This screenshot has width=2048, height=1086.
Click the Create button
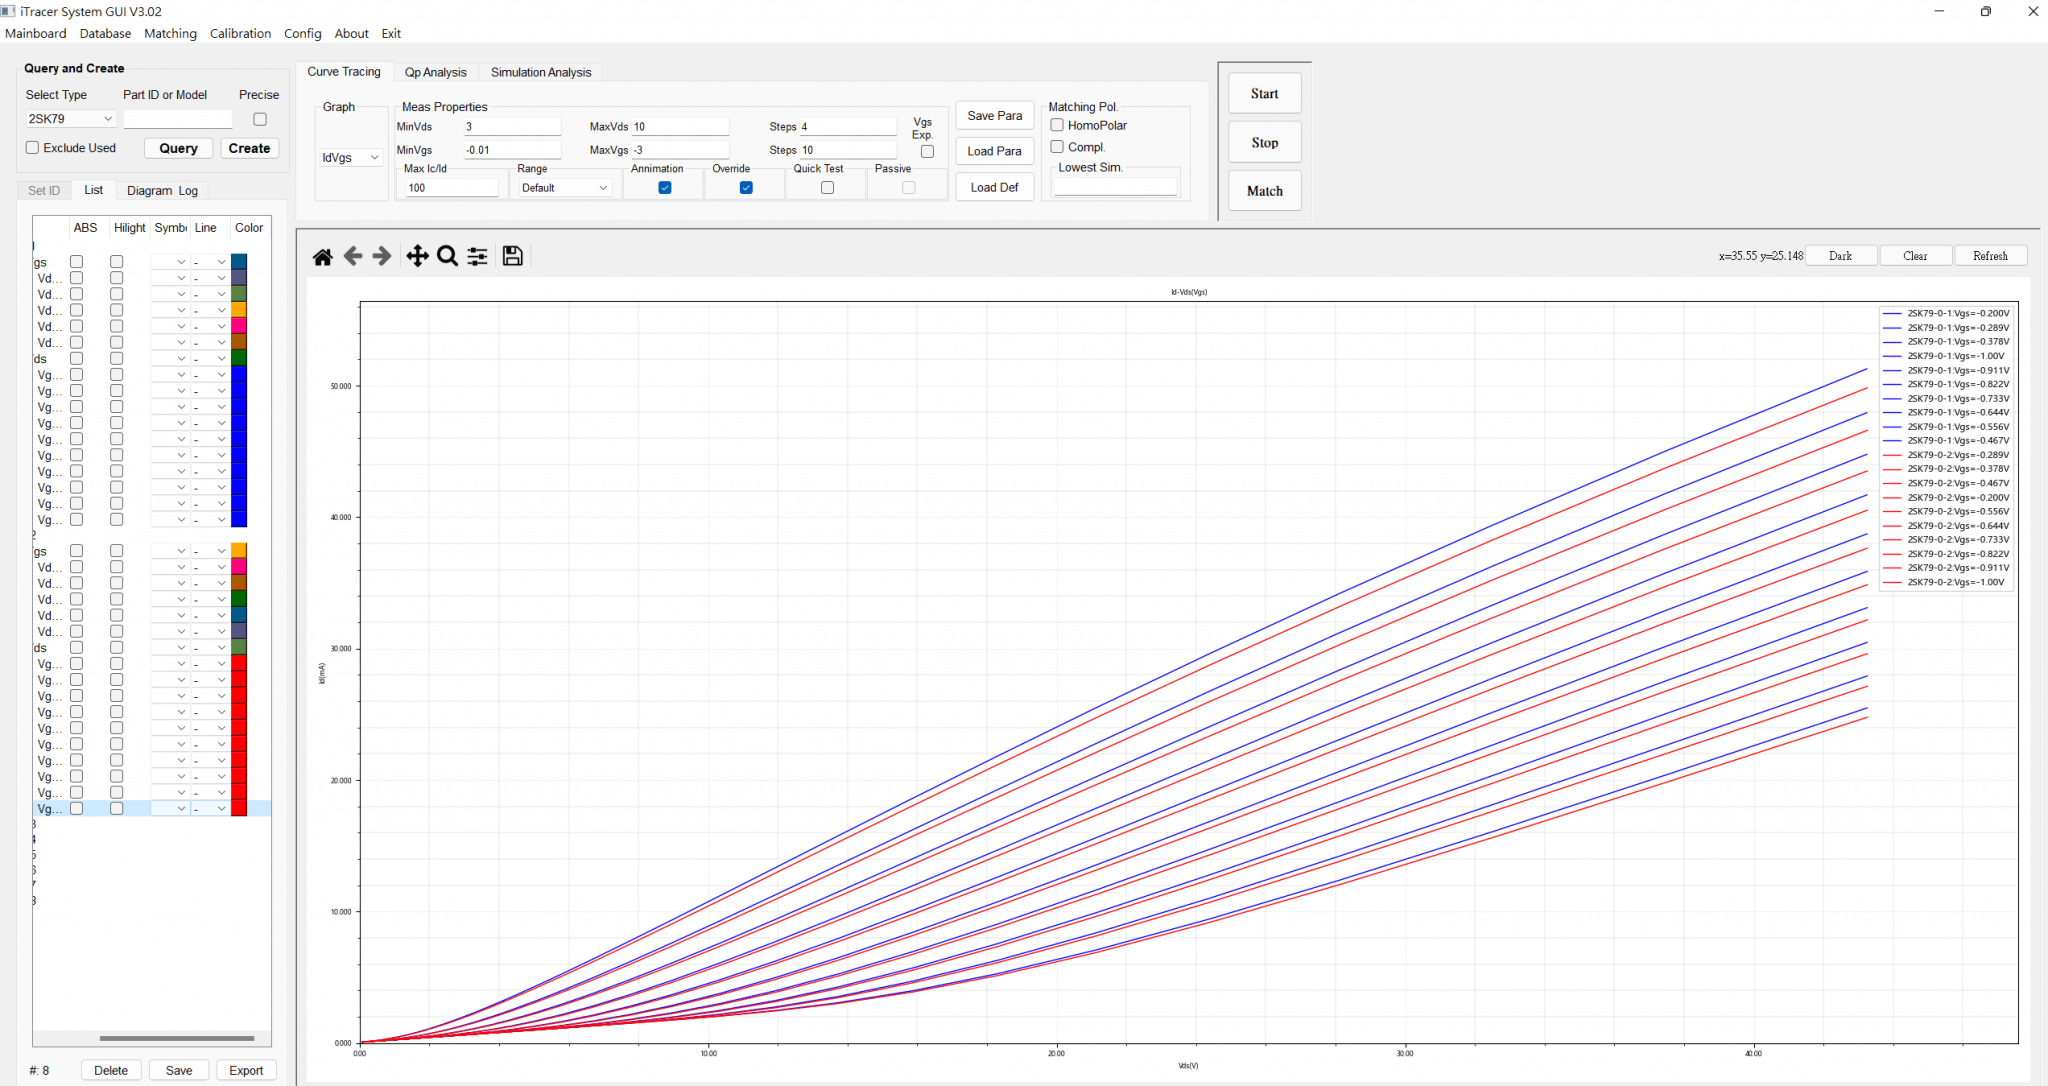click(x=249, y=148)
